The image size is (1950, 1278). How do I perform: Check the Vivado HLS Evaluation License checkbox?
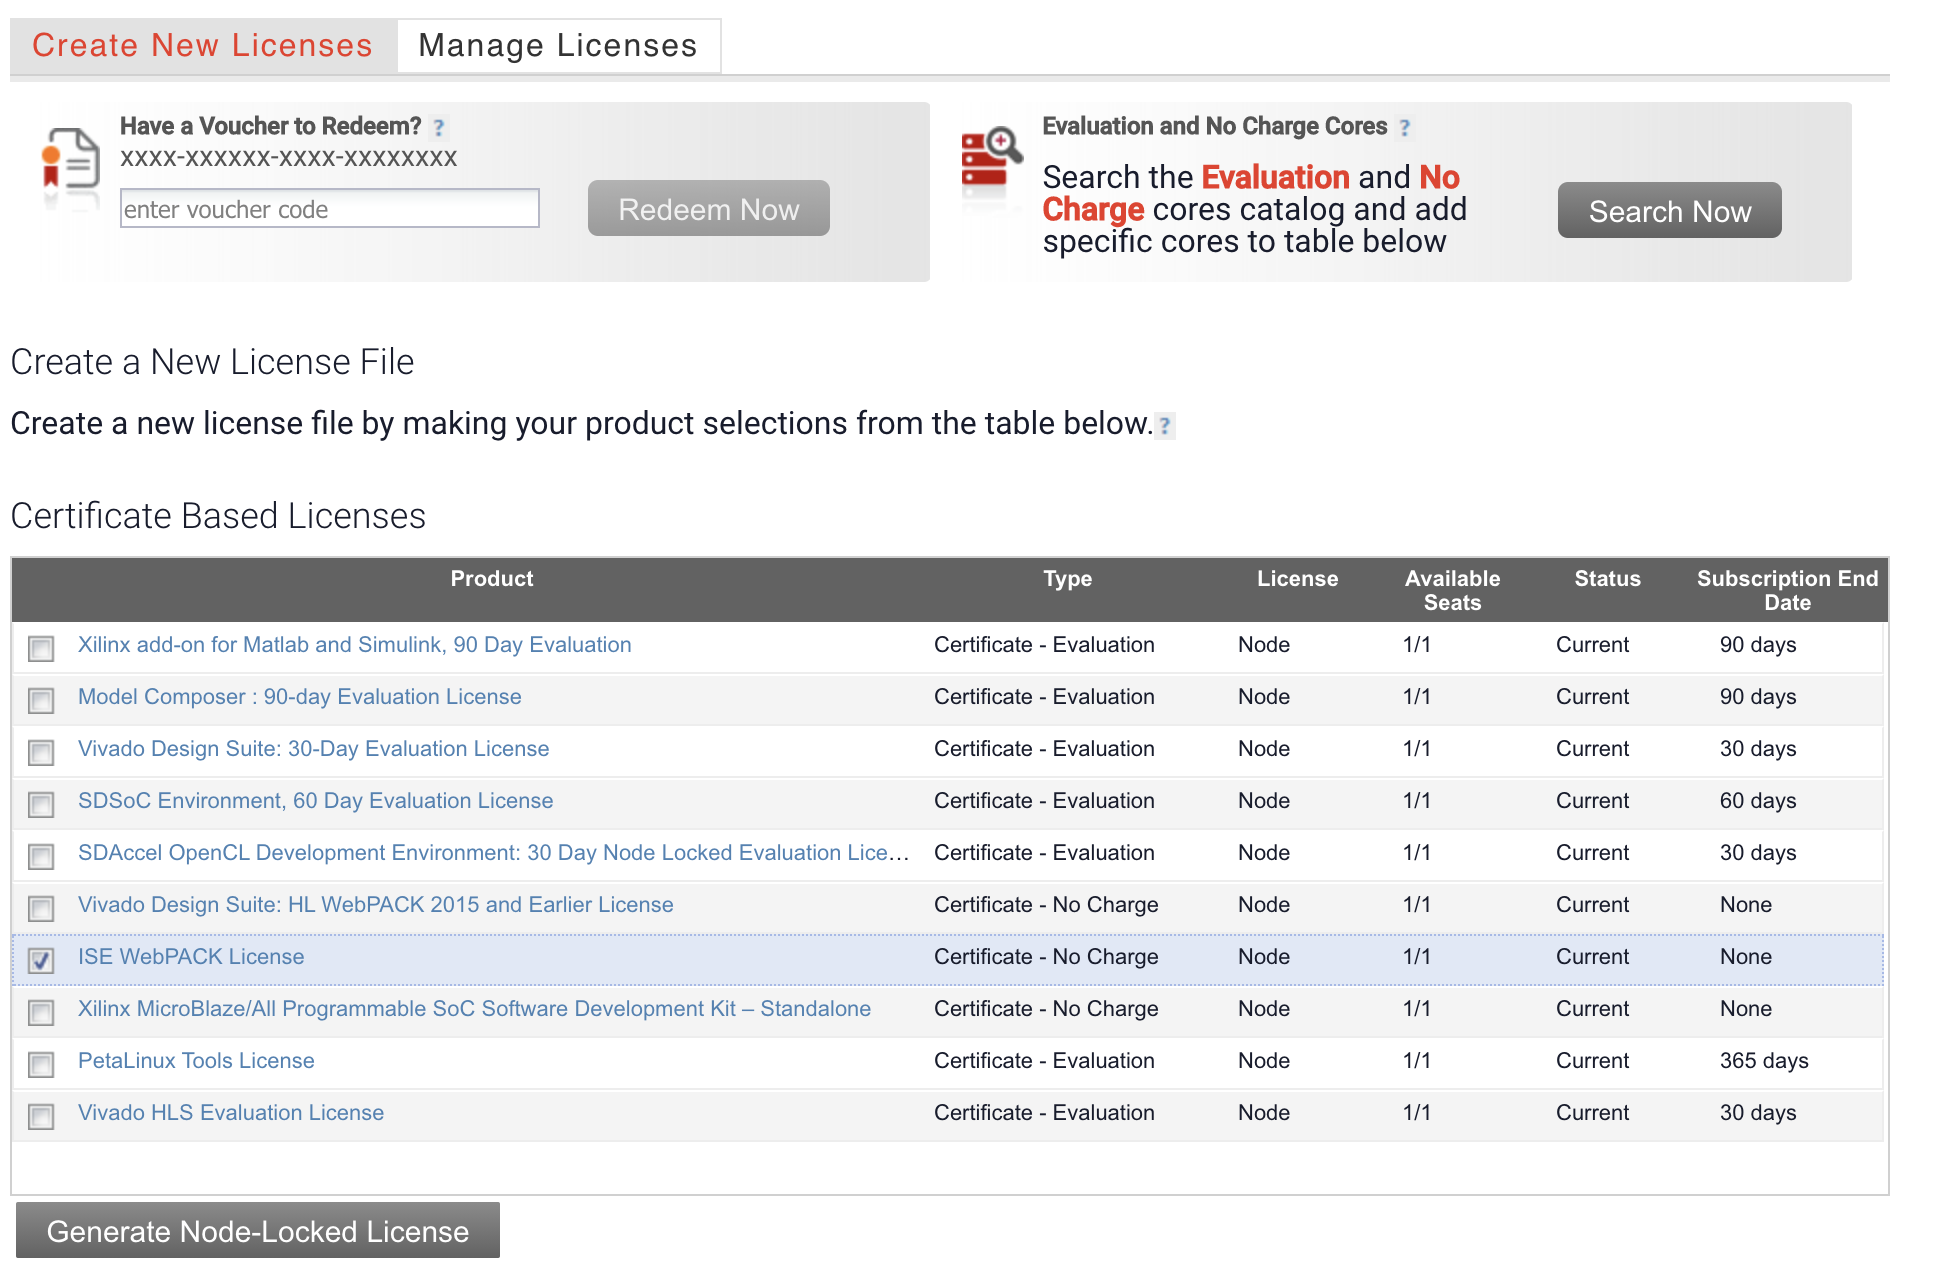pyautogui.click(x=41, y=1116)
